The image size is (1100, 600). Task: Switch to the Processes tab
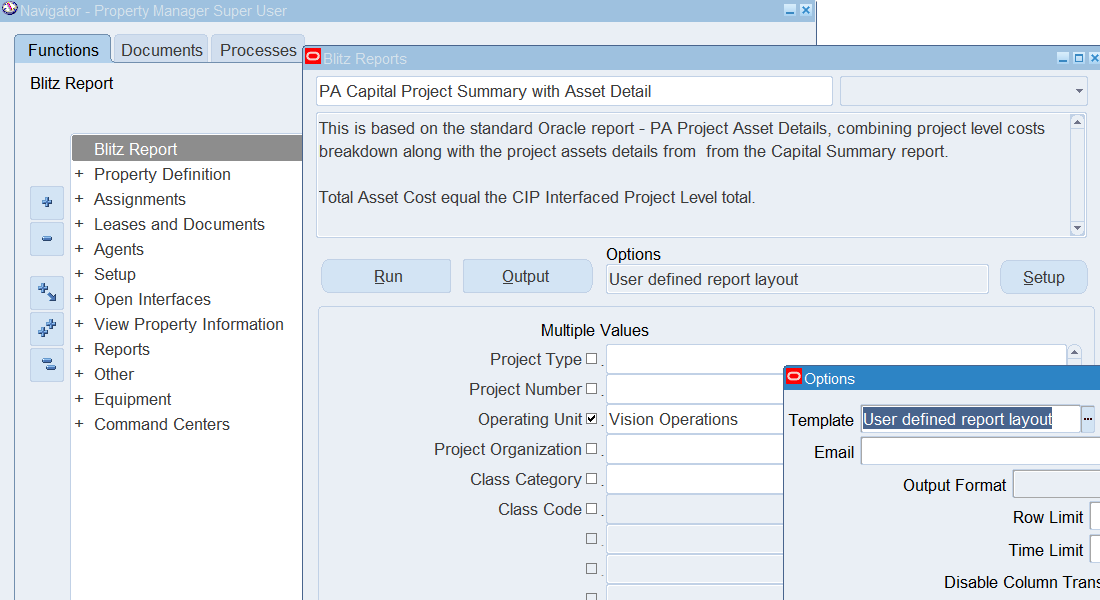click(x=257, y=50)
